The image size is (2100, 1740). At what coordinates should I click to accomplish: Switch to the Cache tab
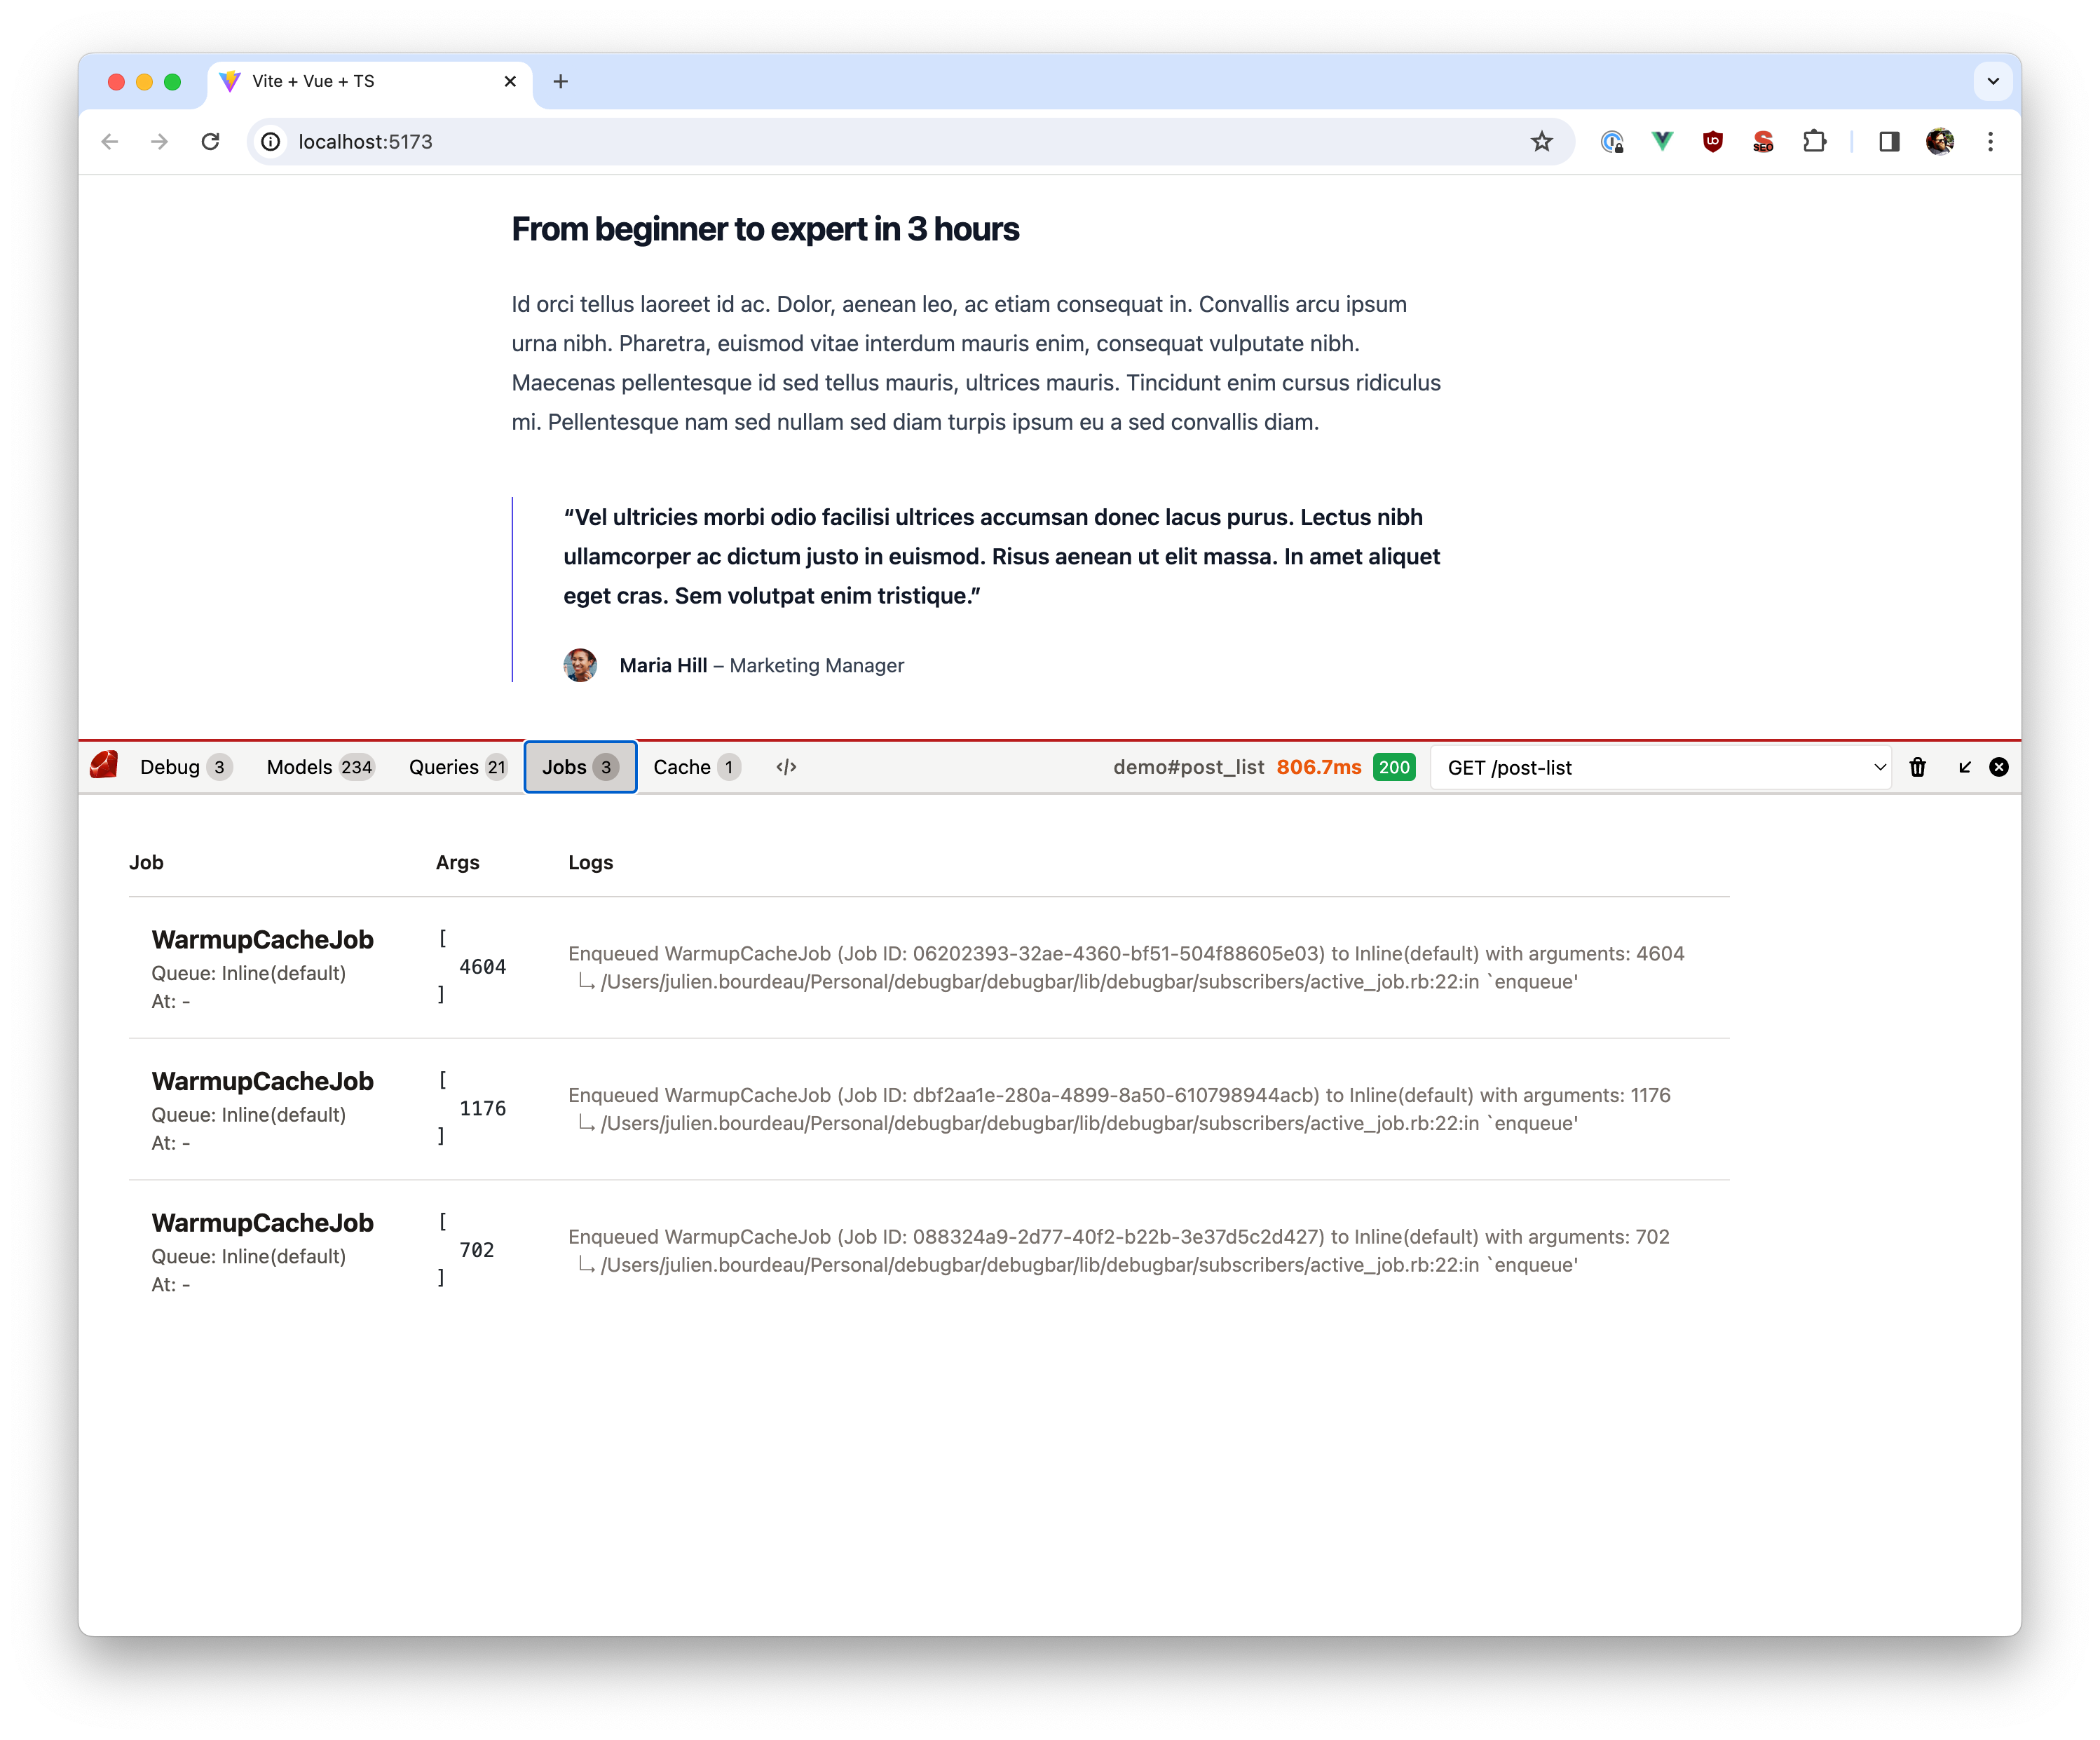[x=695, y=766]
